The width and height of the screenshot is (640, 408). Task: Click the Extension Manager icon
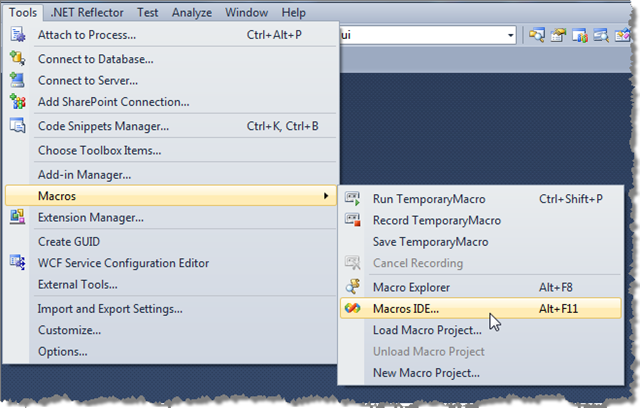coord(18,217)
